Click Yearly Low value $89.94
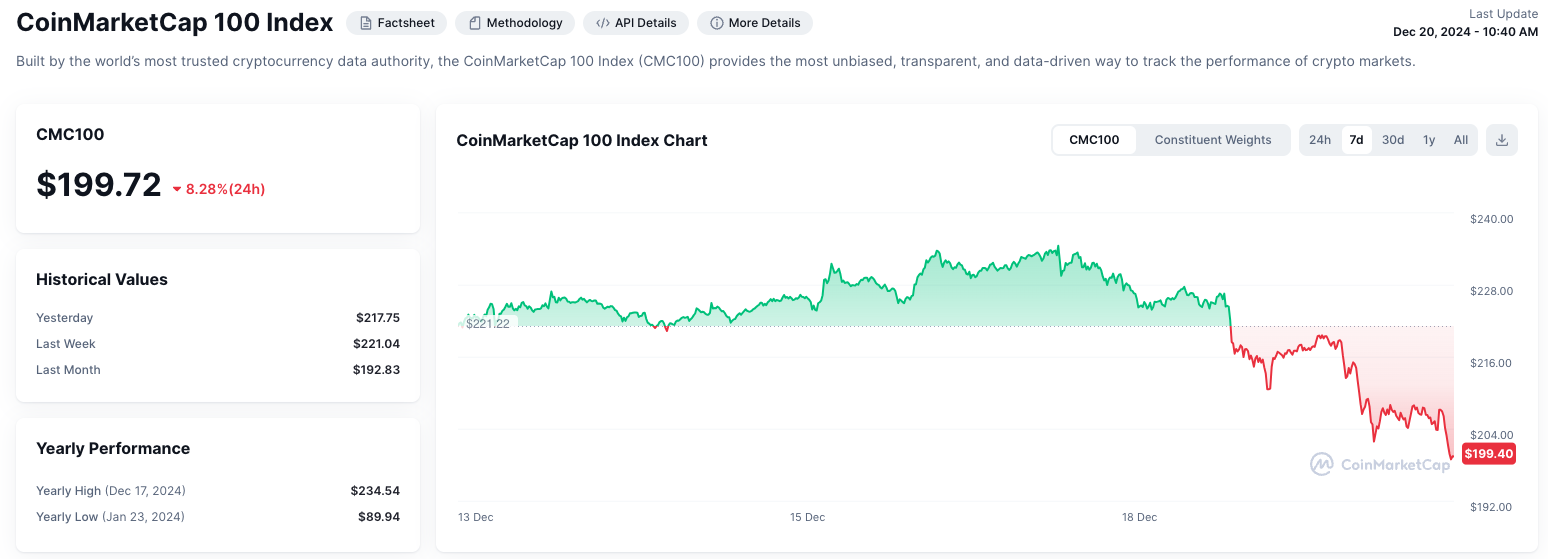The image size is (1548, 559). (x=379, y=517)
